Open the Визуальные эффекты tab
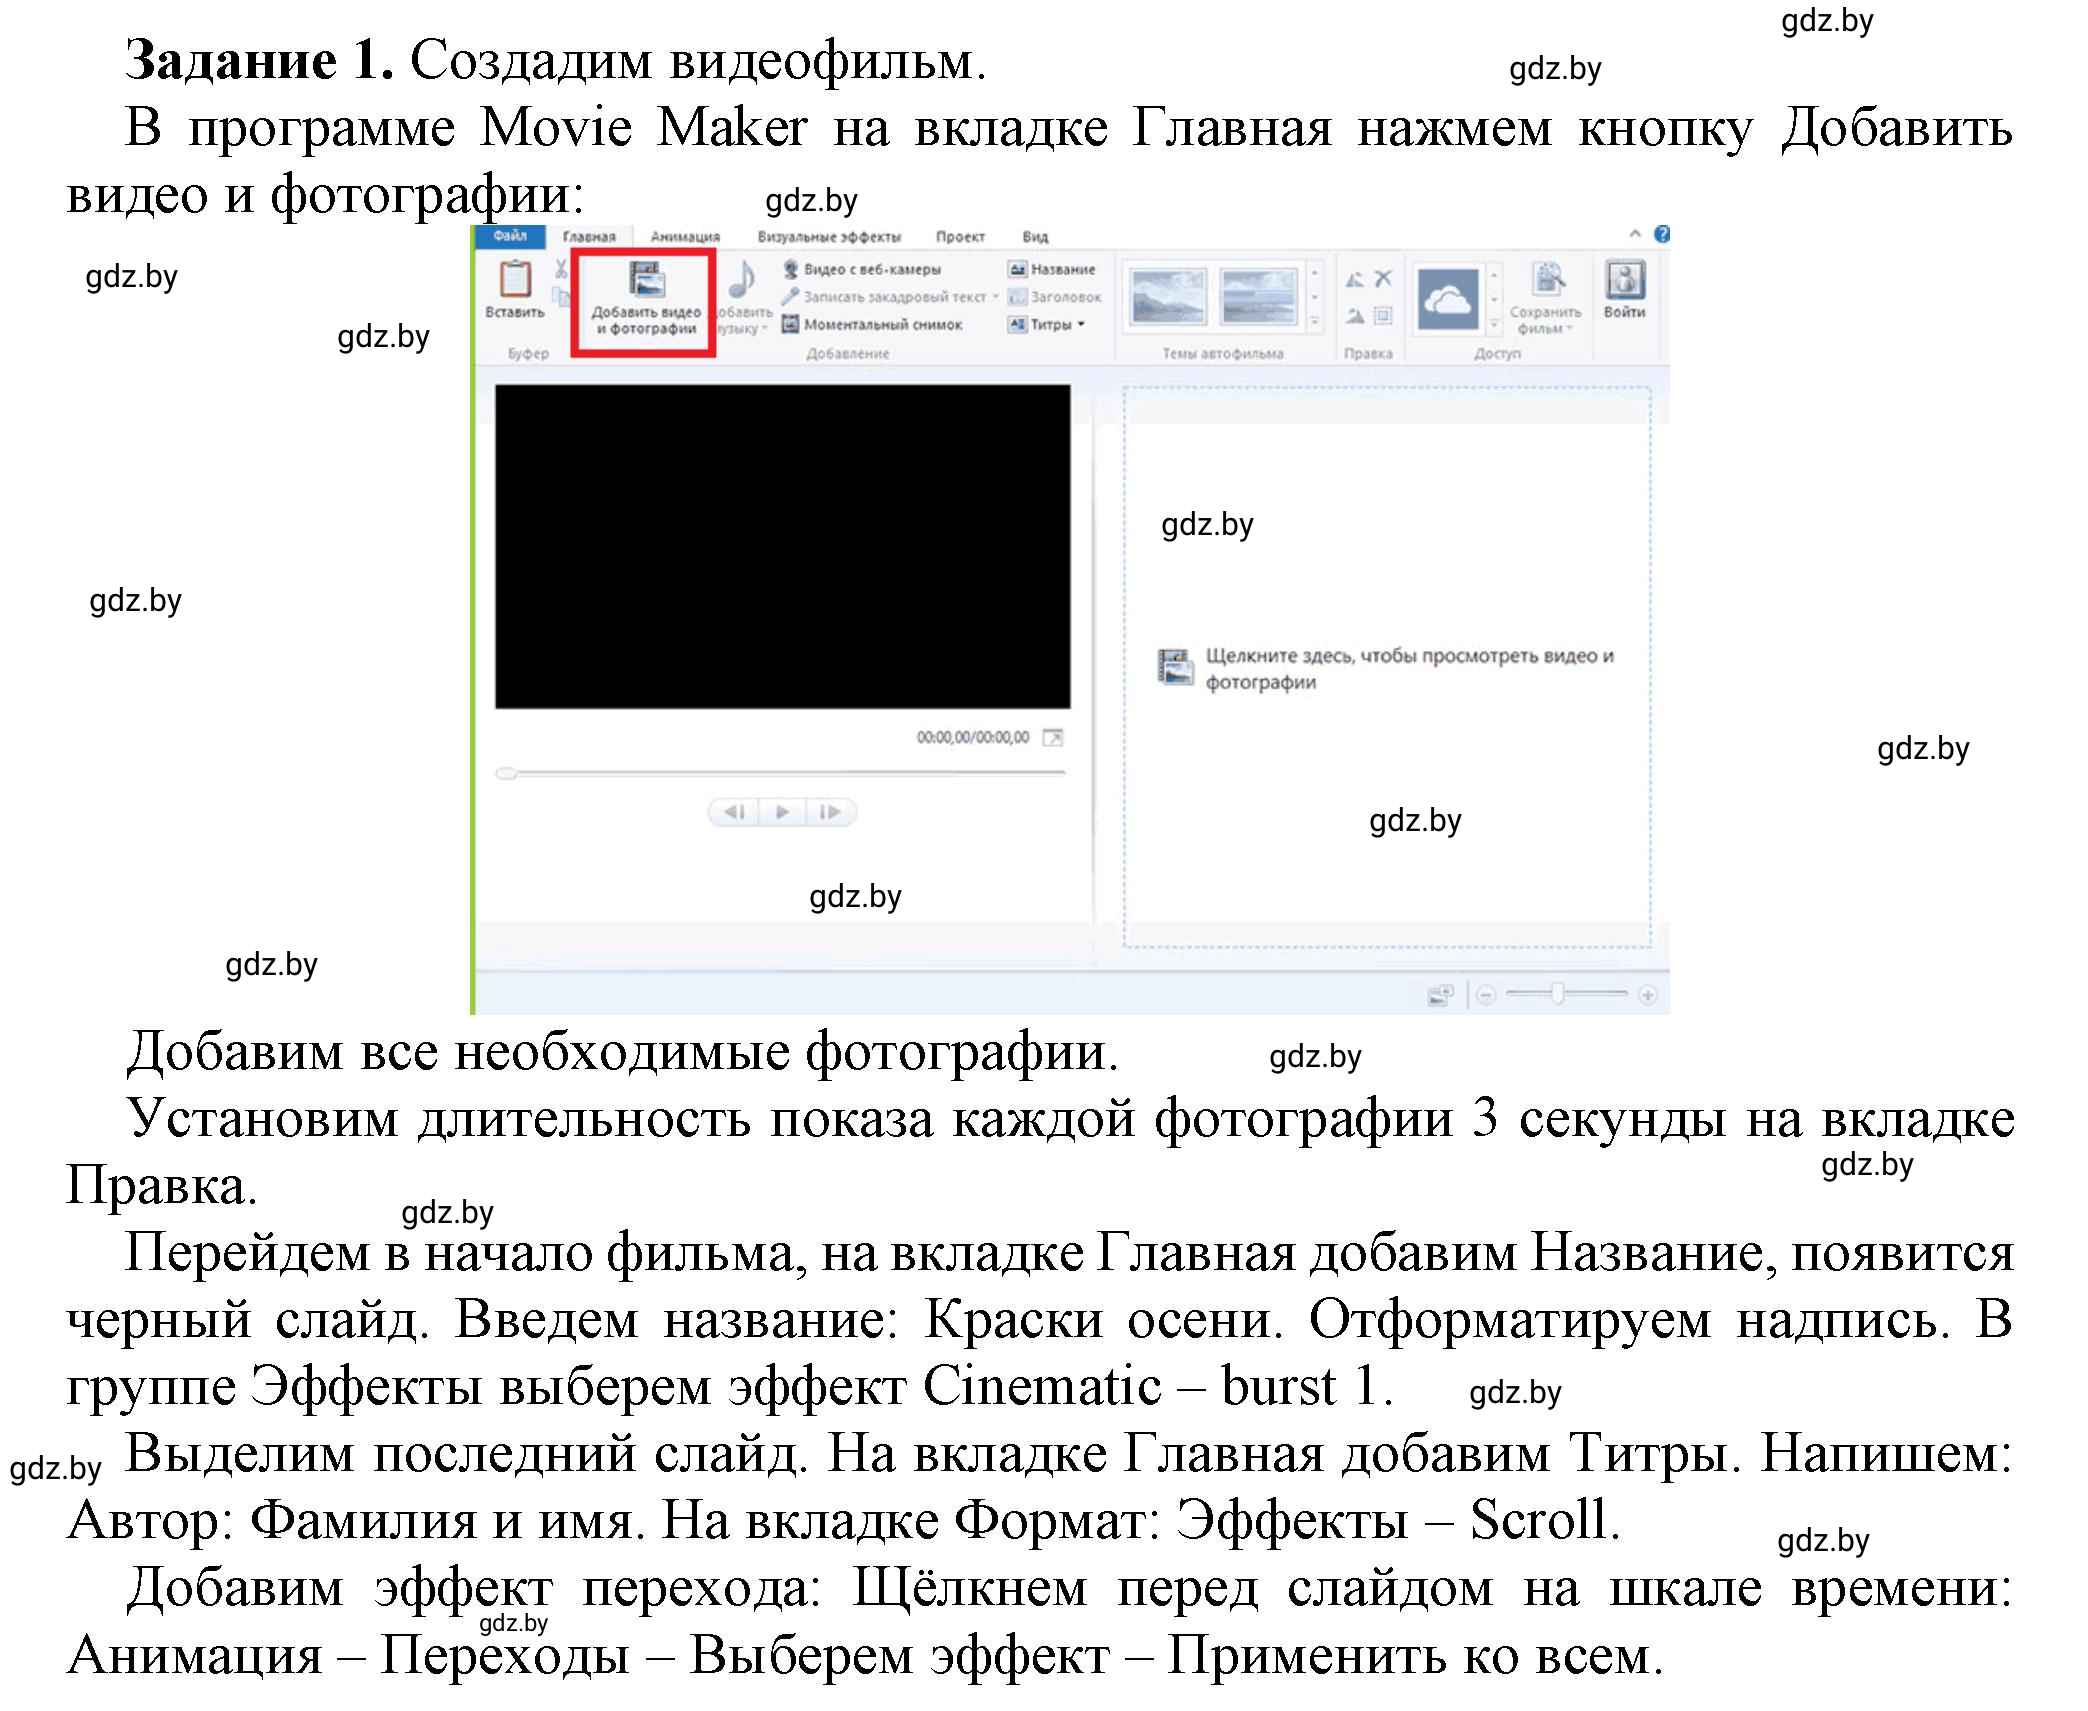The width and height of the screenshot is (2088, 1711). click(829, 237)
